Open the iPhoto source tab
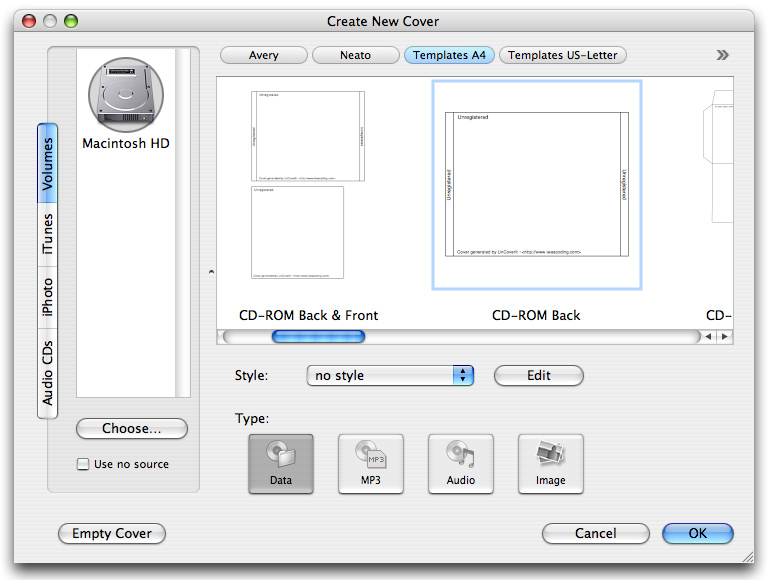 coord(47,298)
